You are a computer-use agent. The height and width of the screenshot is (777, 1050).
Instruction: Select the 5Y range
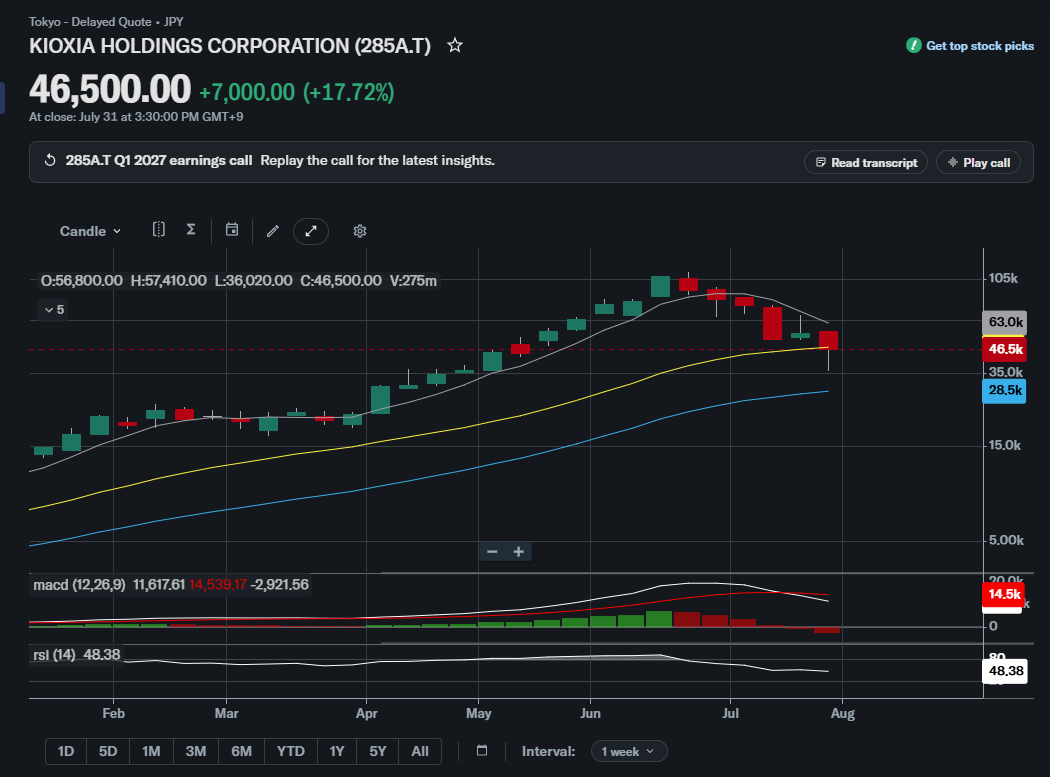pos(378,752)
